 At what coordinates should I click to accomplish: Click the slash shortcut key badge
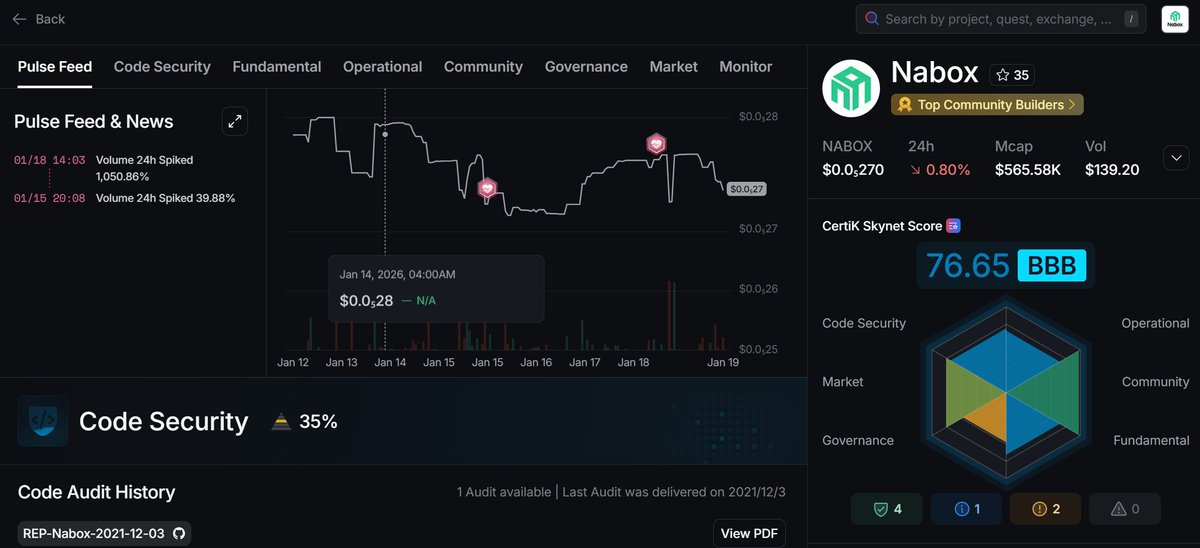click(x=1130, y=19)
